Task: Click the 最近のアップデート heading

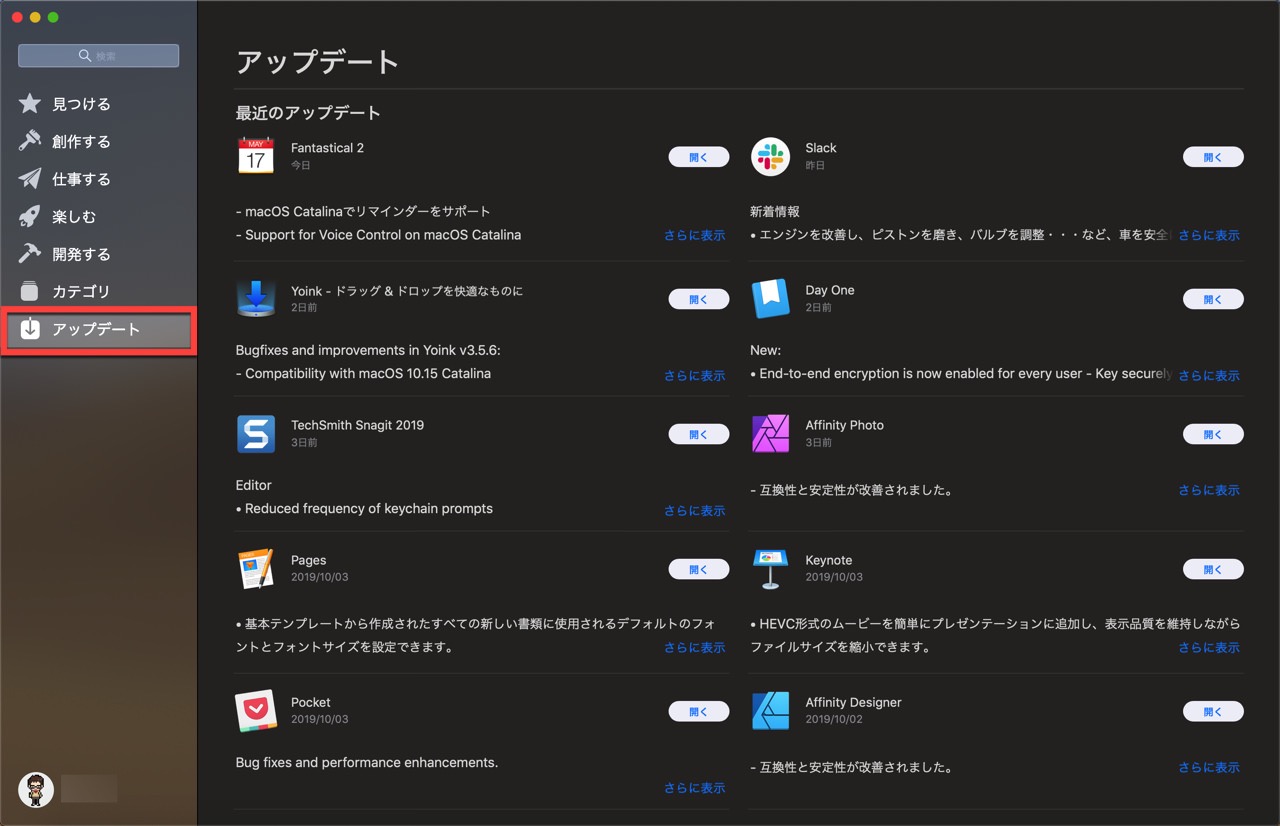Action: click(308, 113)
